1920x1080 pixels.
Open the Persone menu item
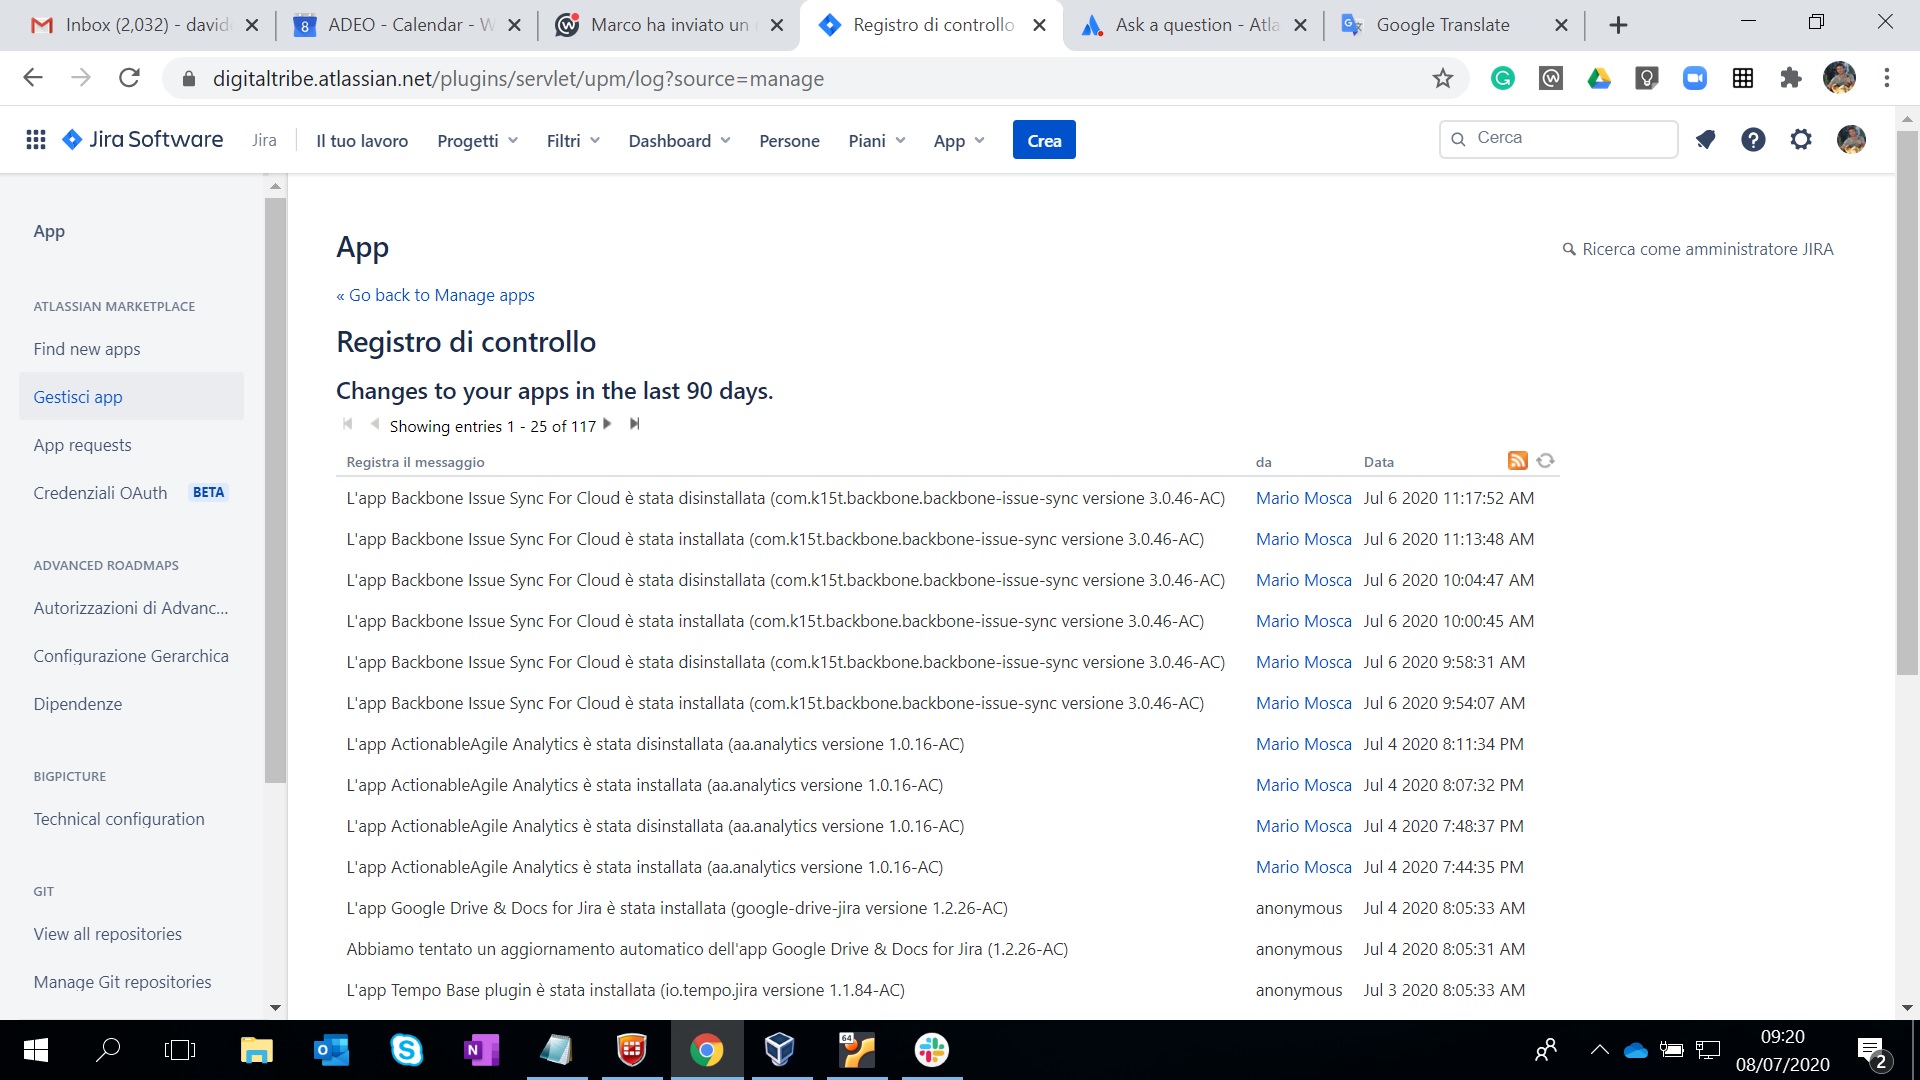tap(789, 141)
